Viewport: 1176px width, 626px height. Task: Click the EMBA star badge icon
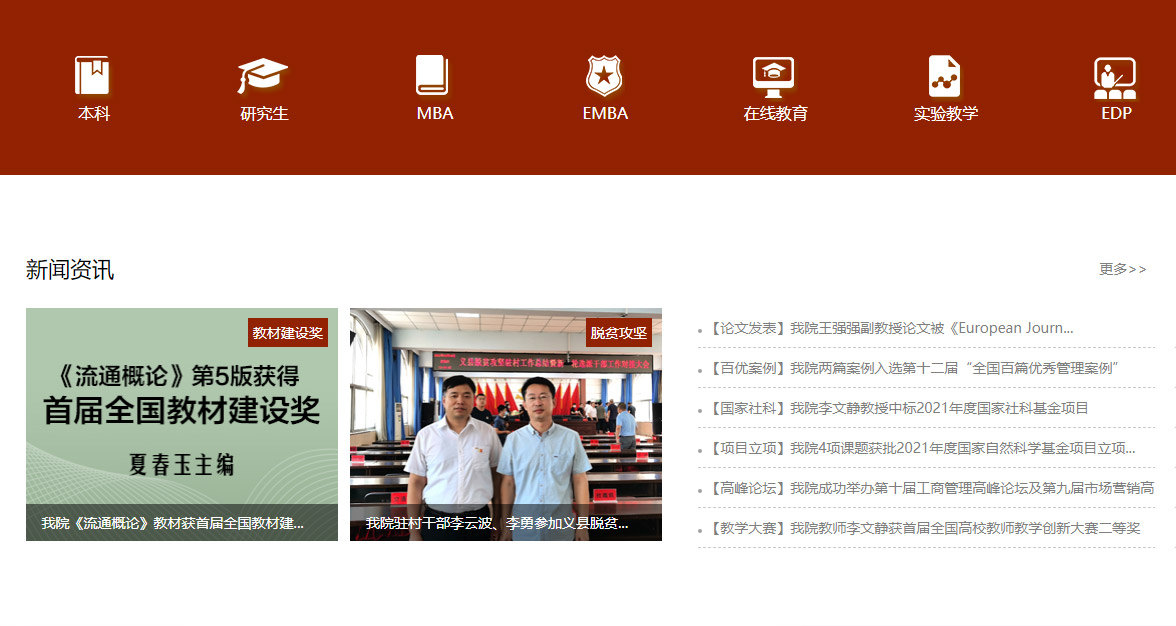point(604,76)
